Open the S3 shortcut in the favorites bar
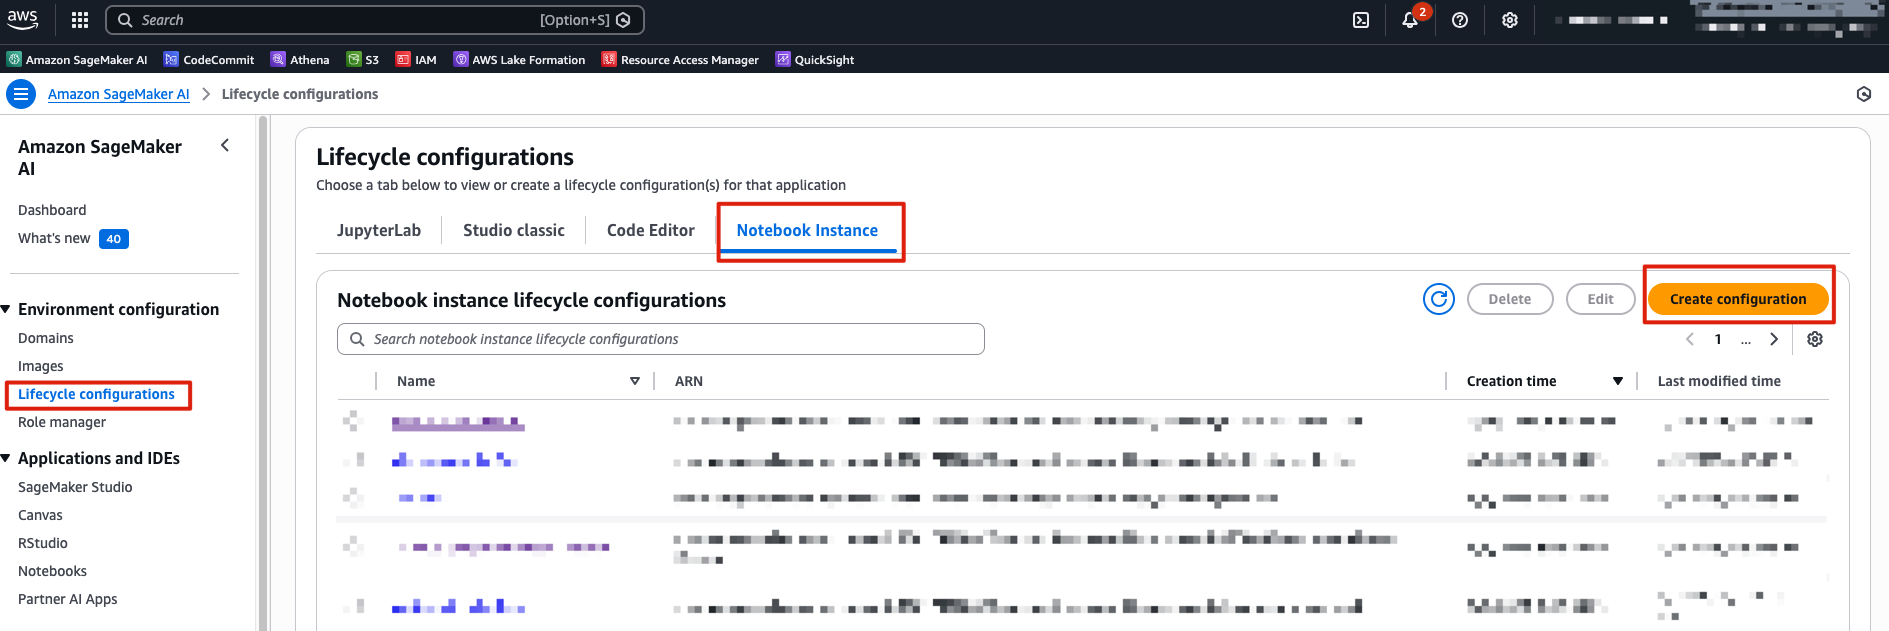 pos(362,60)
